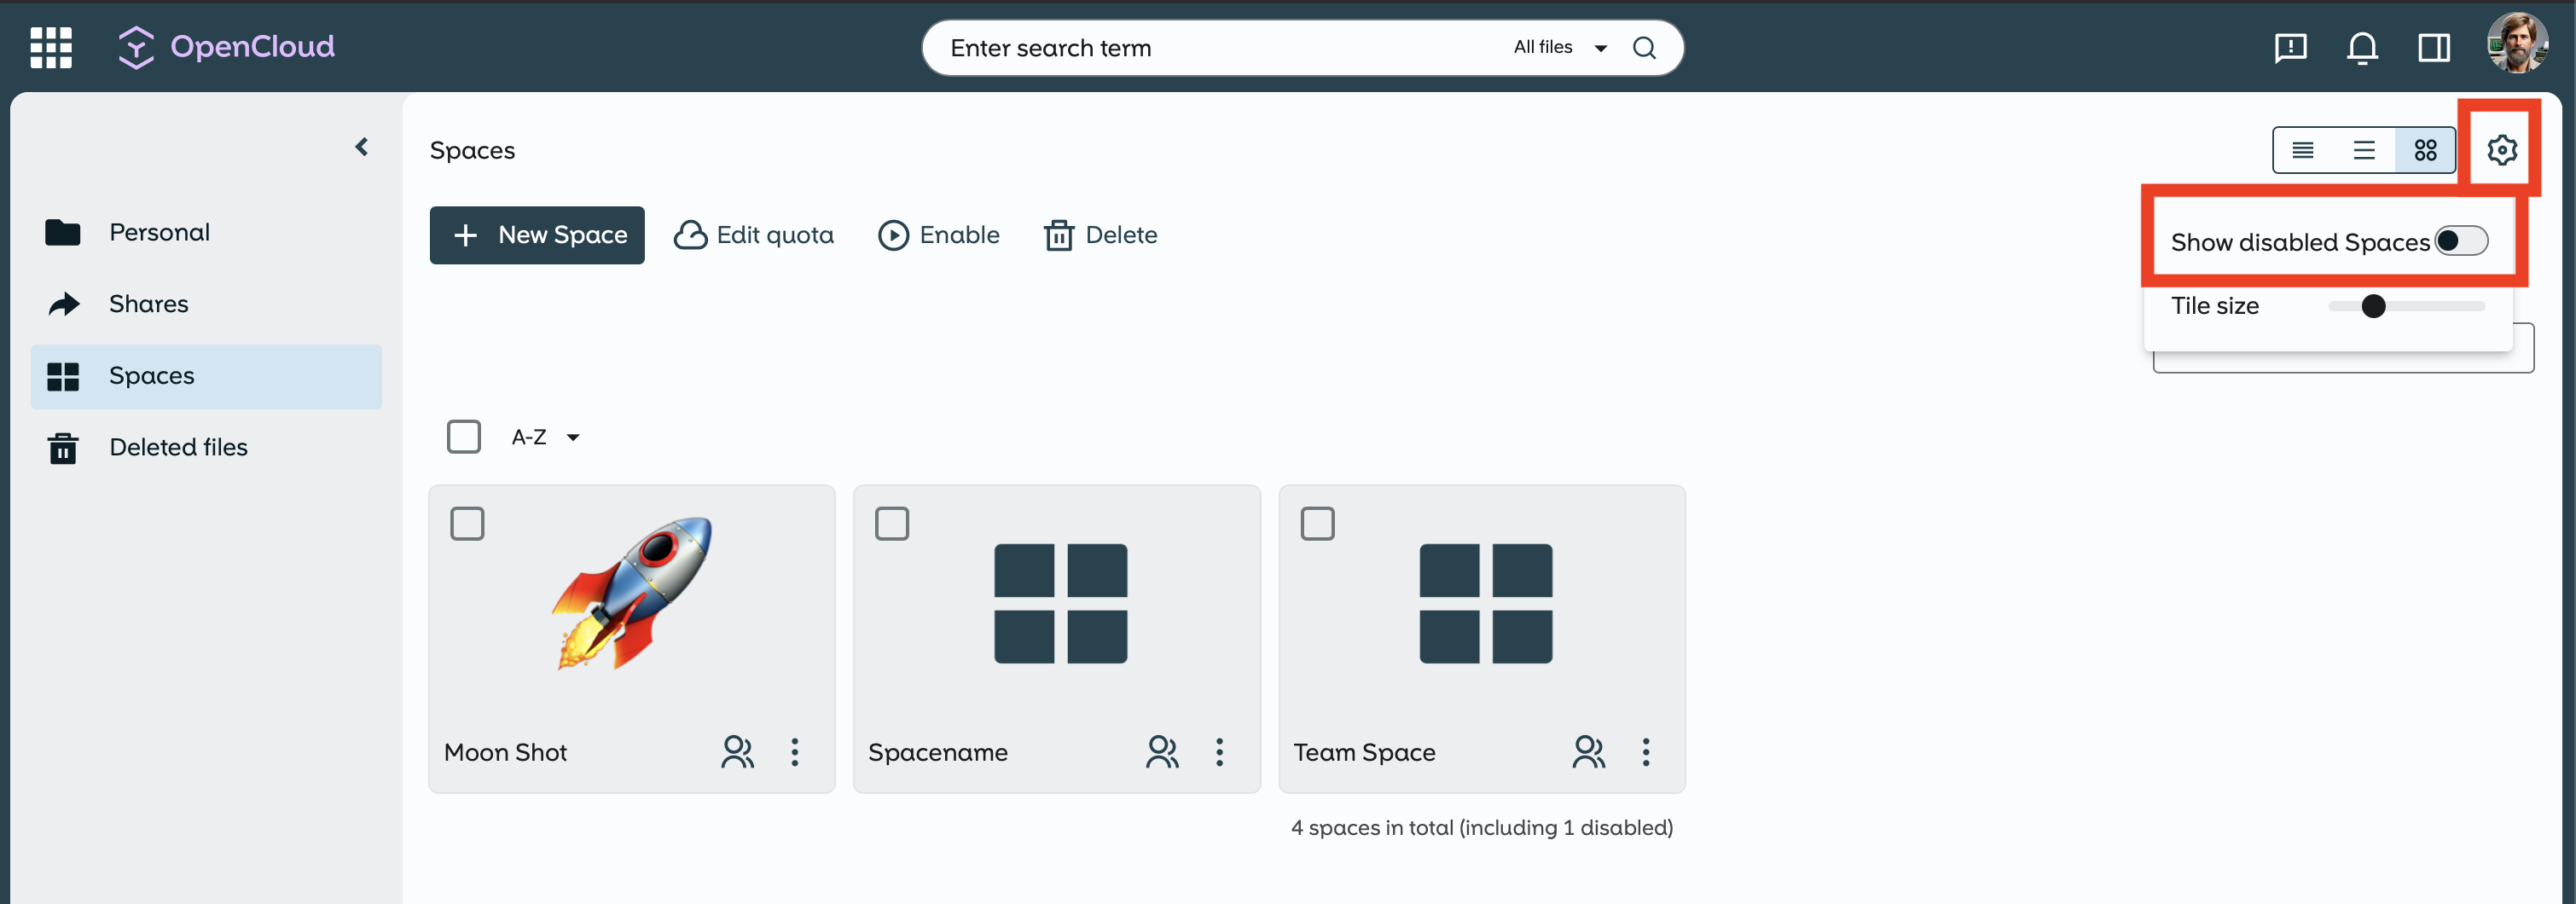The image size is (2576, 904).
Task: Toggle Show disabled Spaces switch
Action: click(x=2460, y=242)
